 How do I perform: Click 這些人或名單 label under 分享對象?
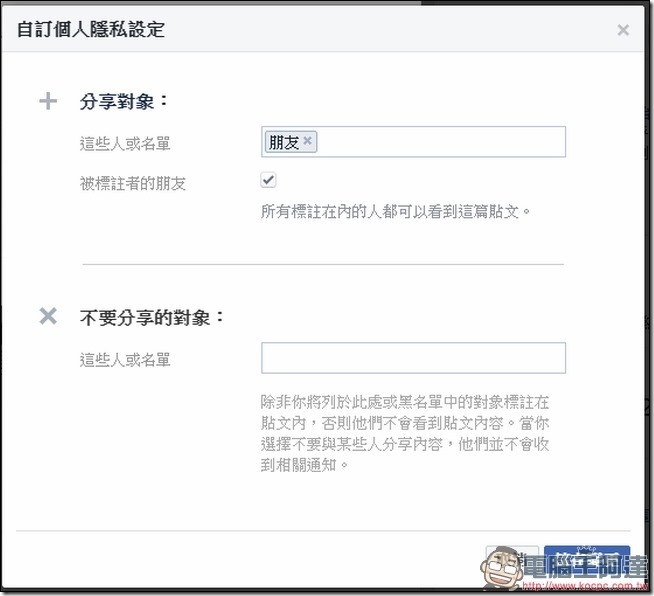(125, 144)
